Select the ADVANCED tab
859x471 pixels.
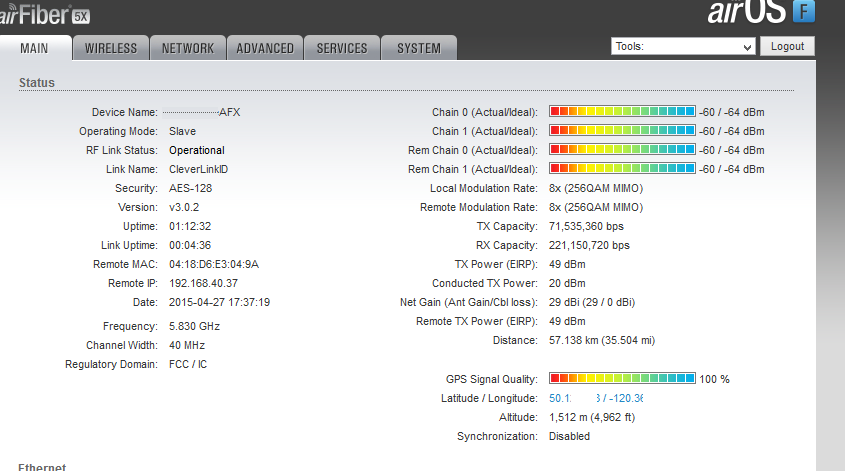point(265,48)
